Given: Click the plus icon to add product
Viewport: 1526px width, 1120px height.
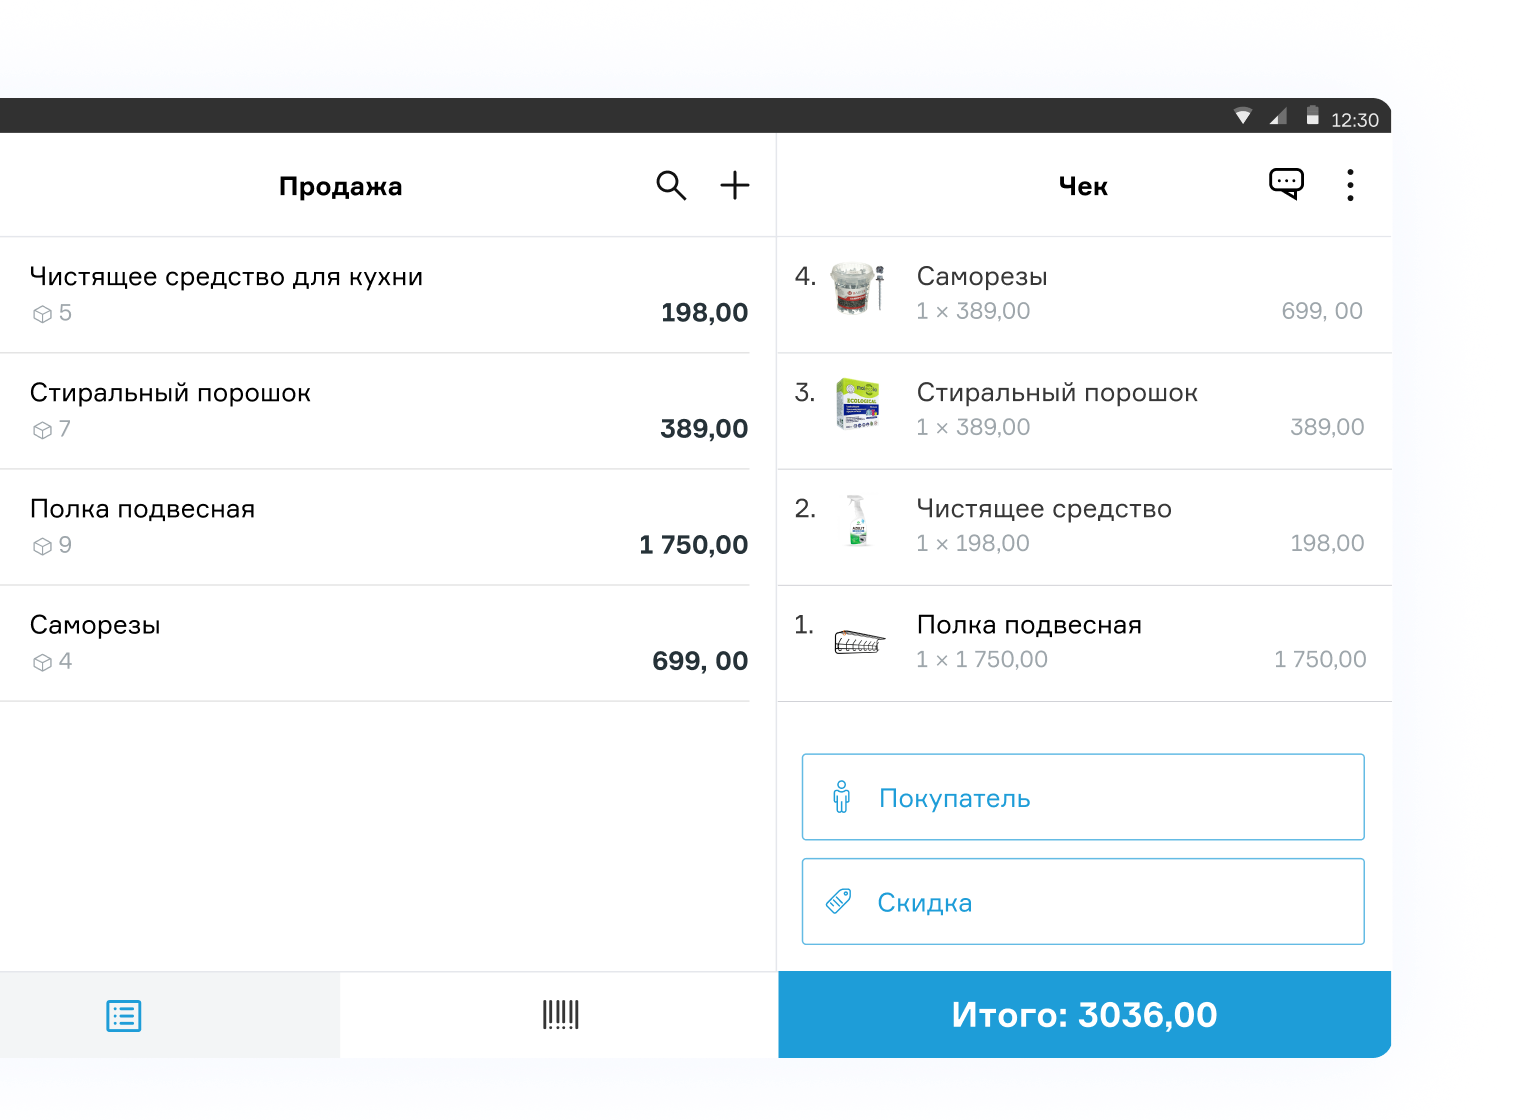Looking at the screenshot, I should 734,185.
